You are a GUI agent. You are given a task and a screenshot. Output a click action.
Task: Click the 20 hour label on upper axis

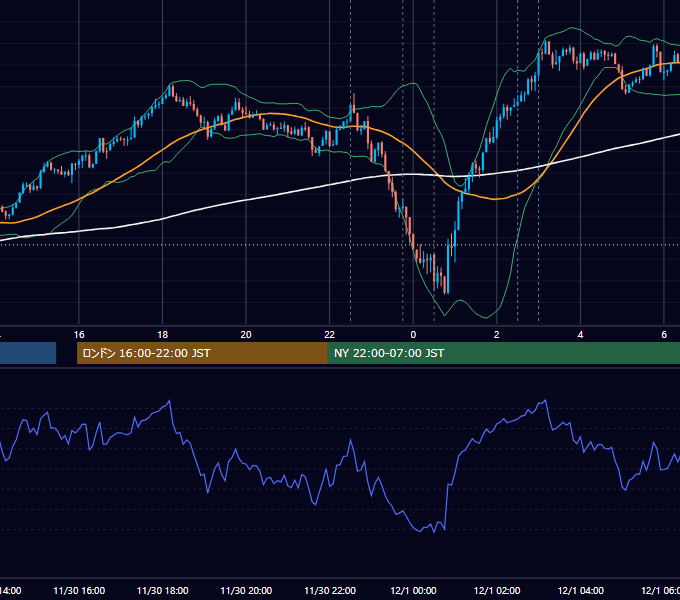246,335
